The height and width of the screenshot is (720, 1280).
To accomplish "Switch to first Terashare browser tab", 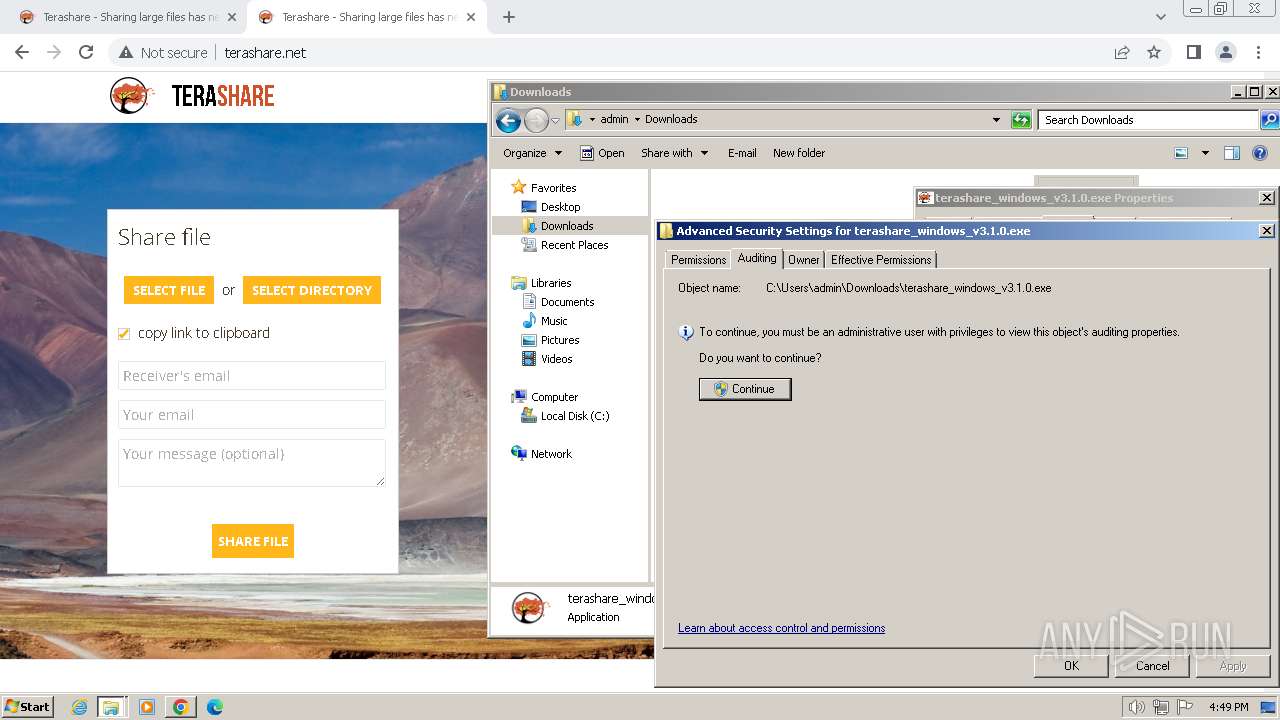I will click(x=127, y=17).
